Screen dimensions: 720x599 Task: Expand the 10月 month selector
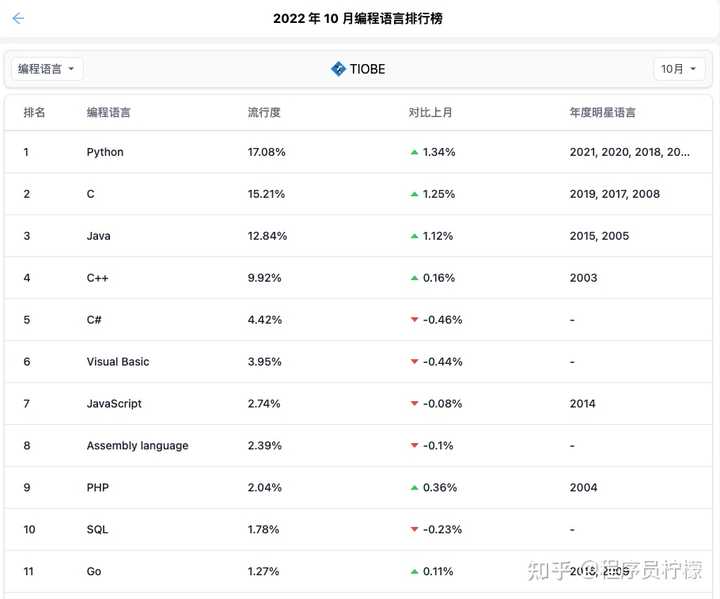pyautogui.click(x=679, y=69)
